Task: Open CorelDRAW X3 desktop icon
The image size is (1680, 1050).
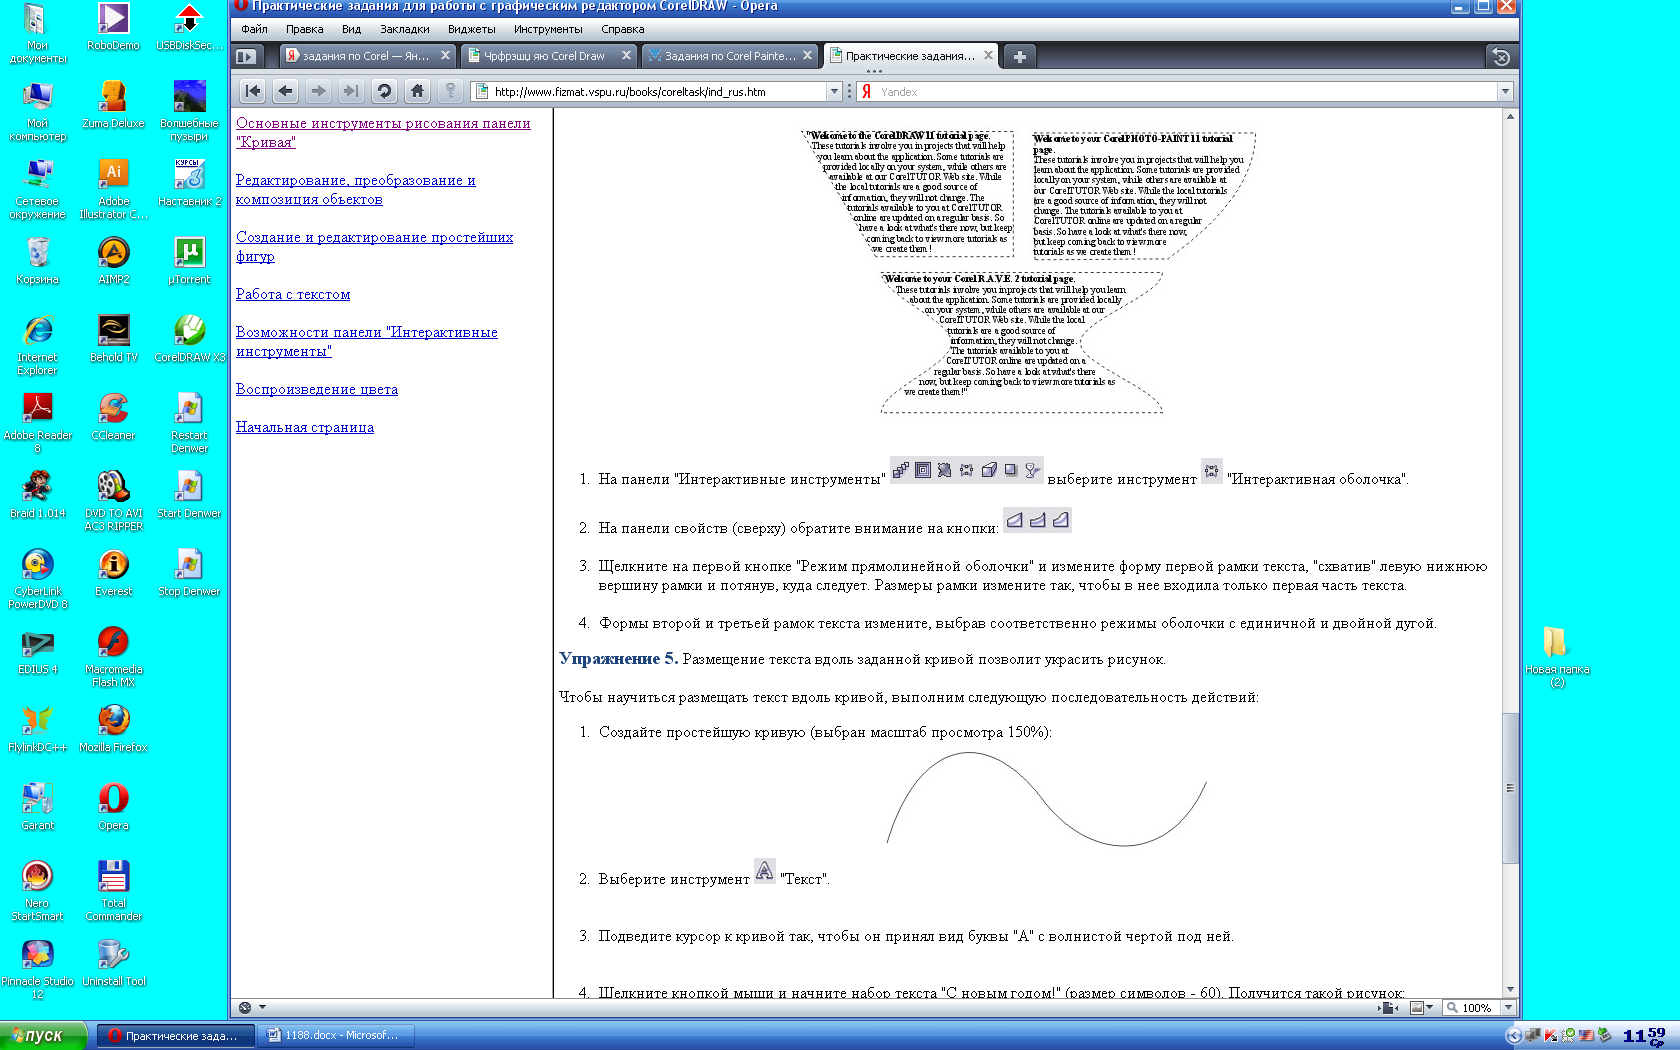Action: point(190,339)
